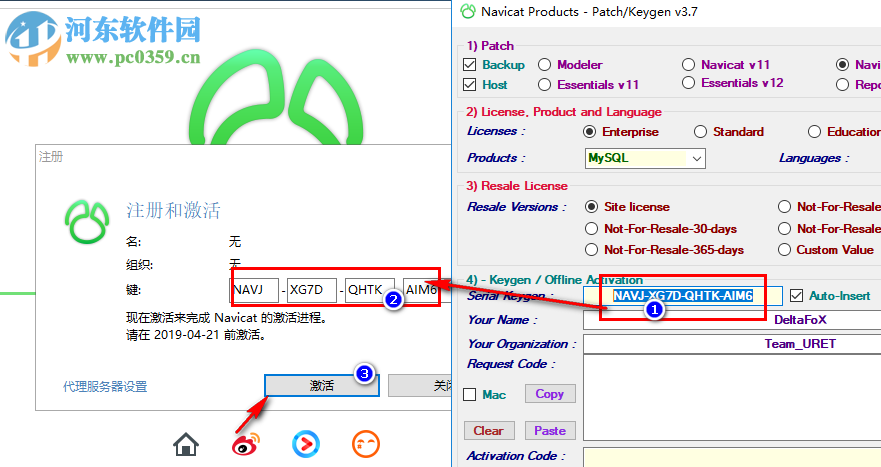Image resolution: width=881 pixels, height=467 pixels.
Task: Toggle the Host checkbox
Action: point(470,85)
